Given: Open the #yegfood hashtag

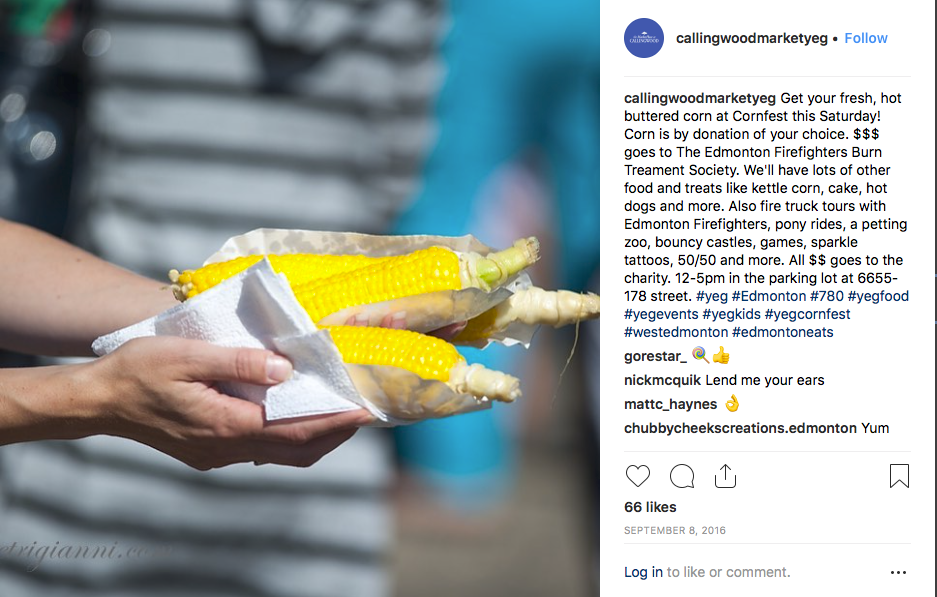Looking at the screenshot, I should (x=878, y=296).
